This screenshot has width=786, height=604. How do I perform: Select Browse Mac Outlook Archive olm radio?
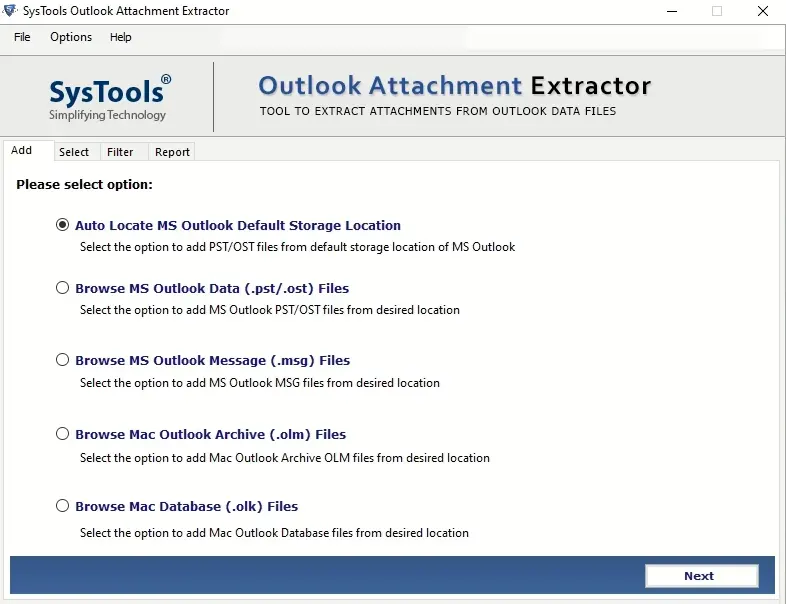[x=62, y=434]
